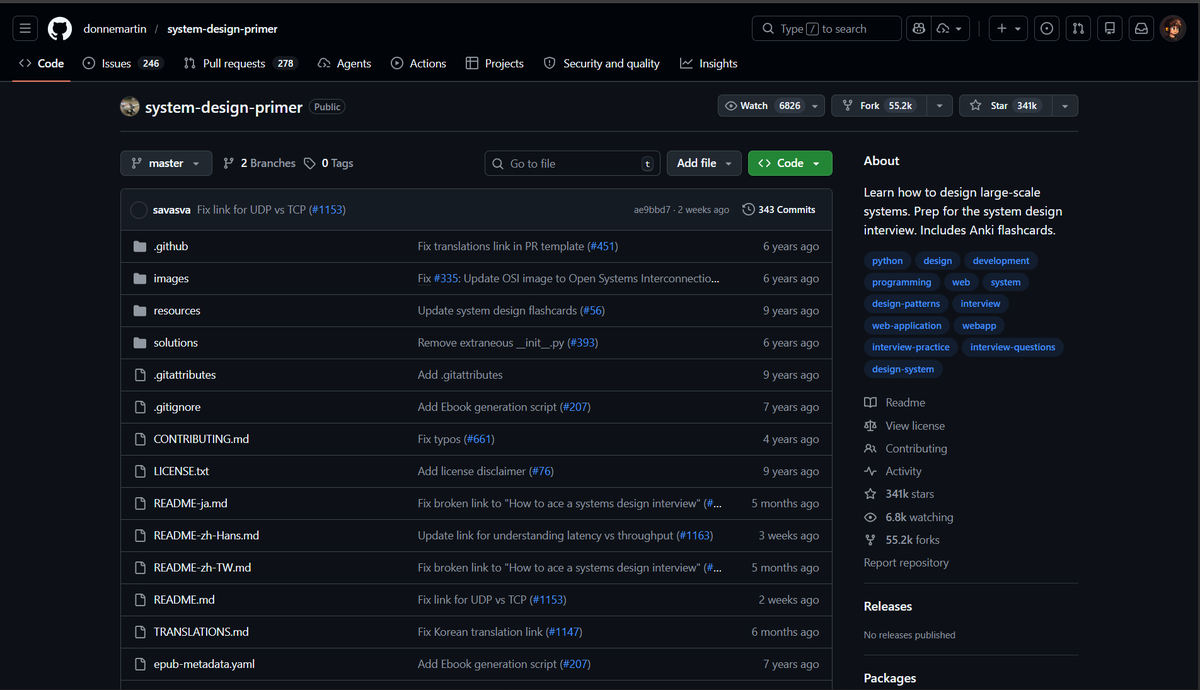Screen dimensions: 1200x690
Task: Click the file icon beside LICENSE.txt
Action: click(140, 471)
